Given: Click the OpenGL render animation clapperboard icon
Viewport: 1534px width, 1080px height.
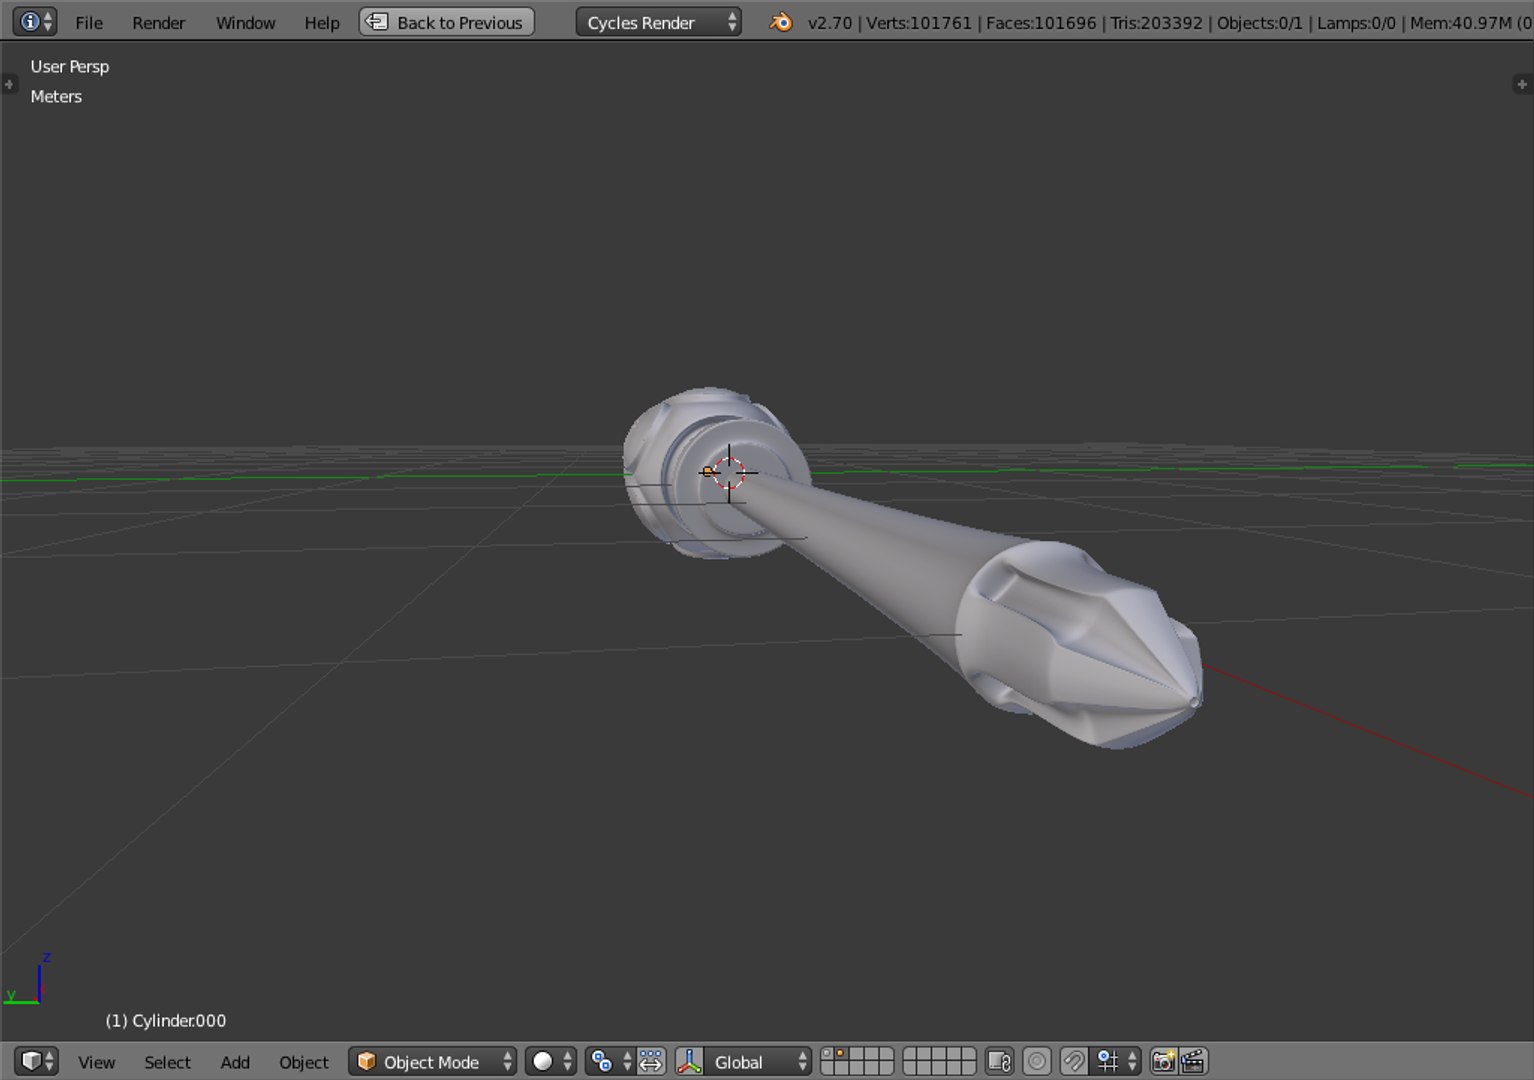Looking at the screenshot, I should click(x=1193, y=1061).
